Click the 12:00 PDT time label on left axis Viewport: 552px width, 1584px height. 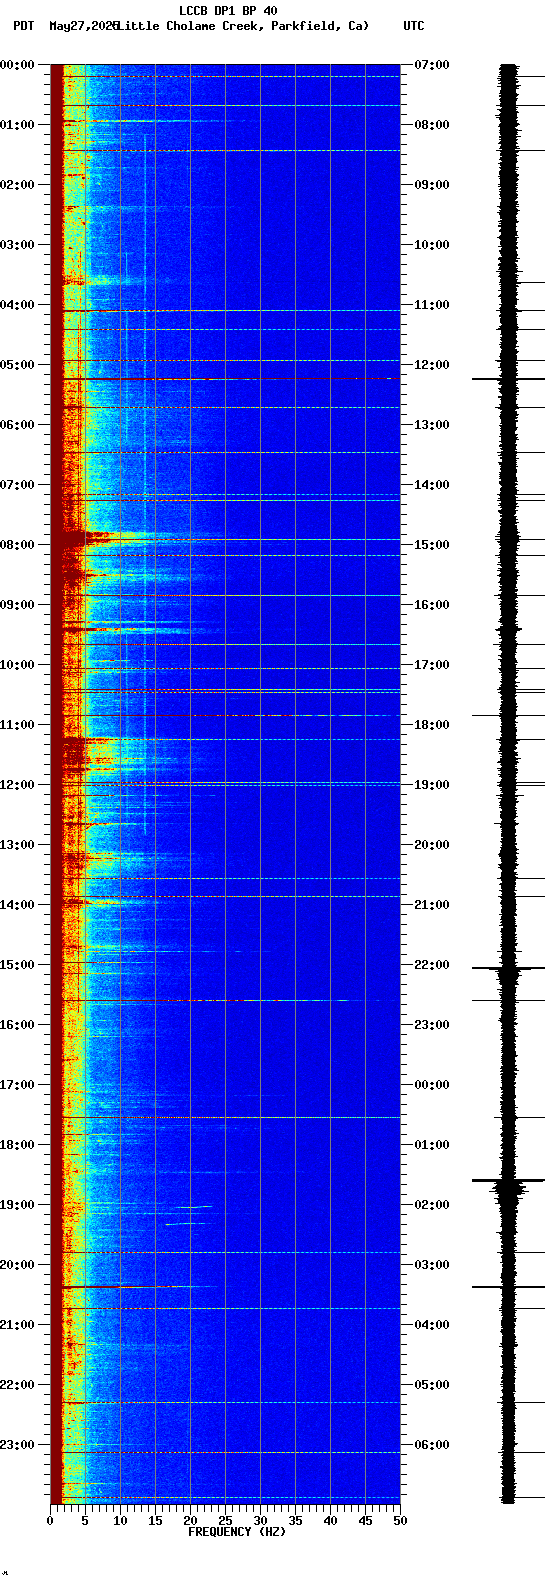point(17,785)
